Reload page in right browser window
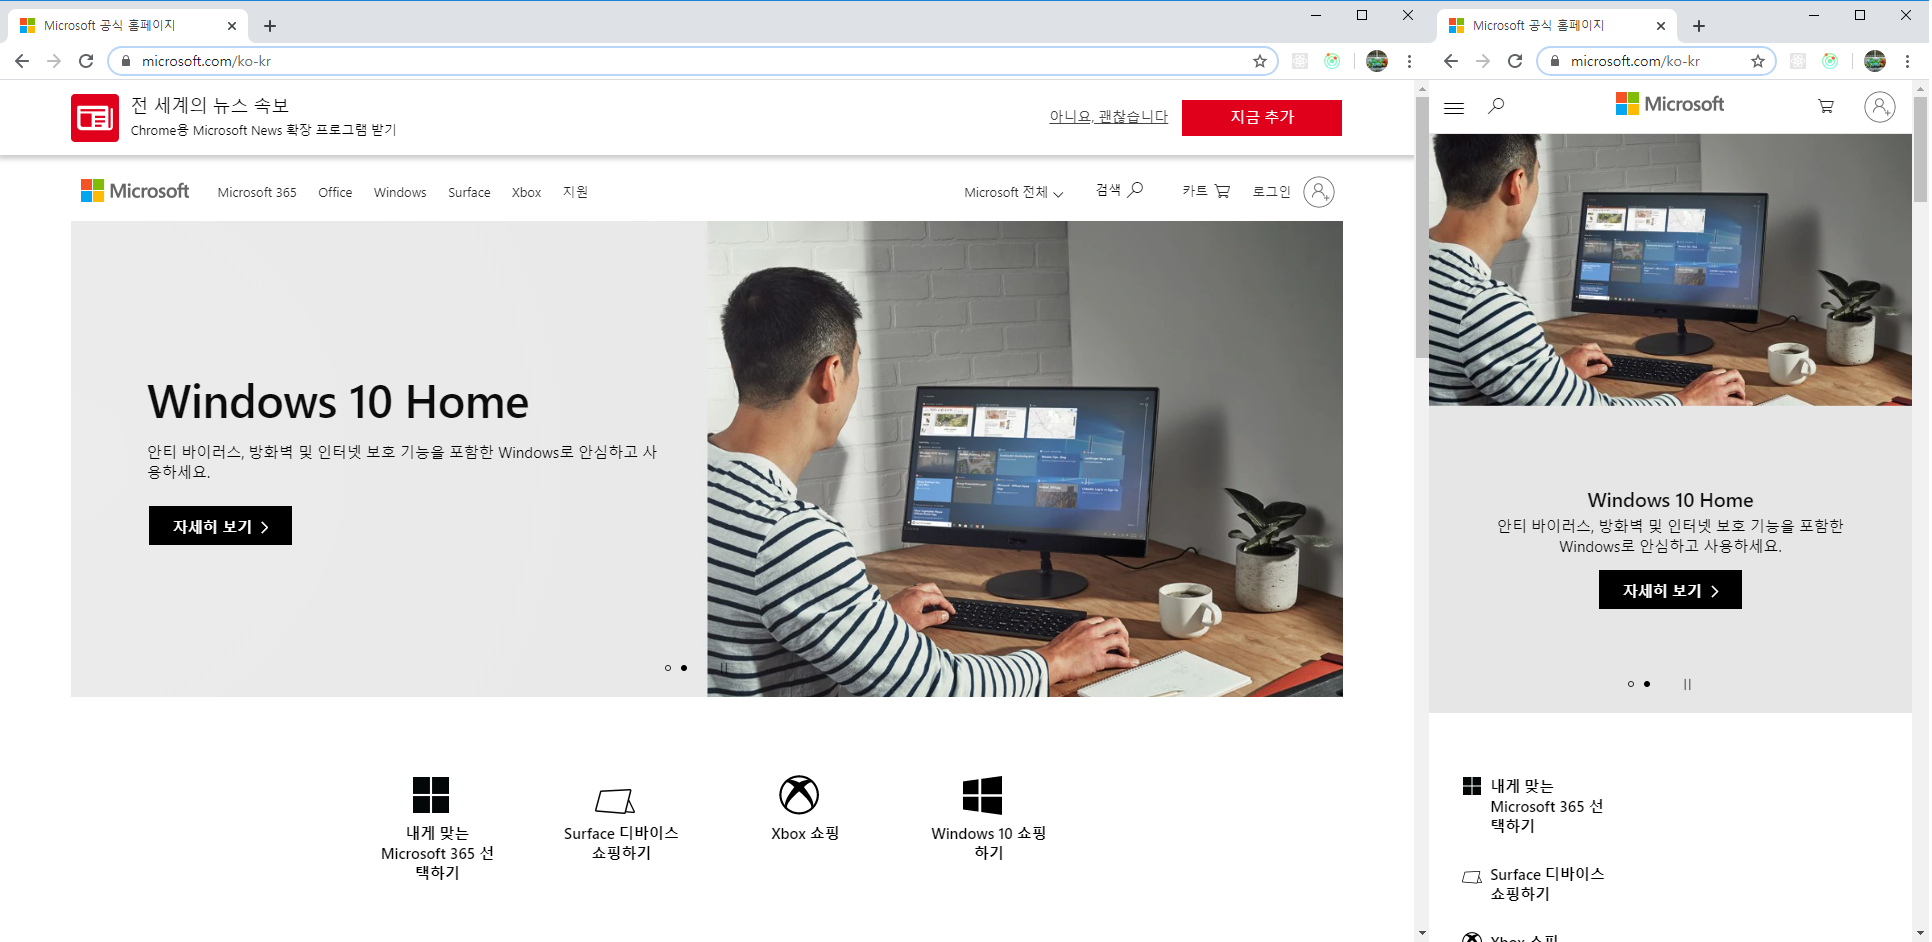The height and width of the screenshot is (942, 1932). pos(1515,61)
